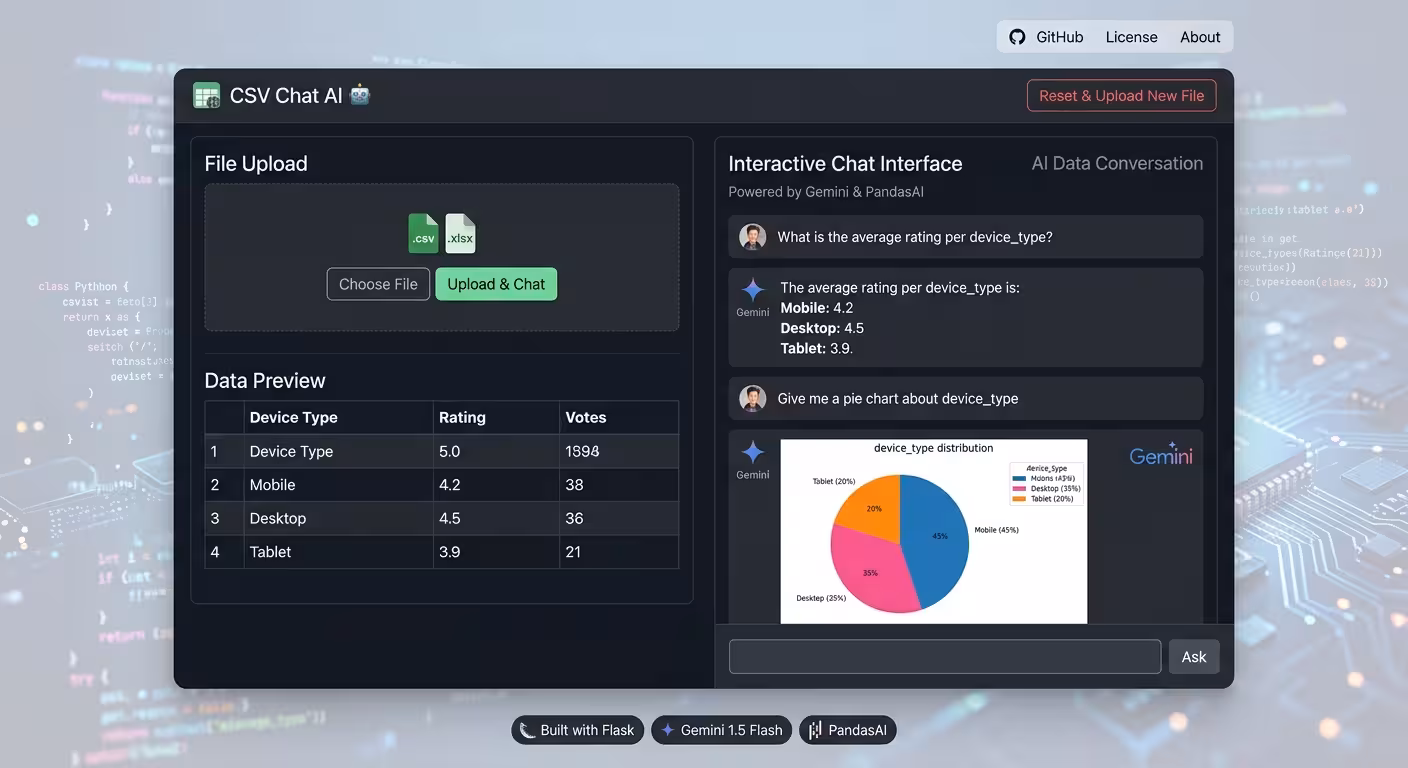
Task: Click the message 'What is the average rating per device_type?'
Action: (x=915, y=237)
